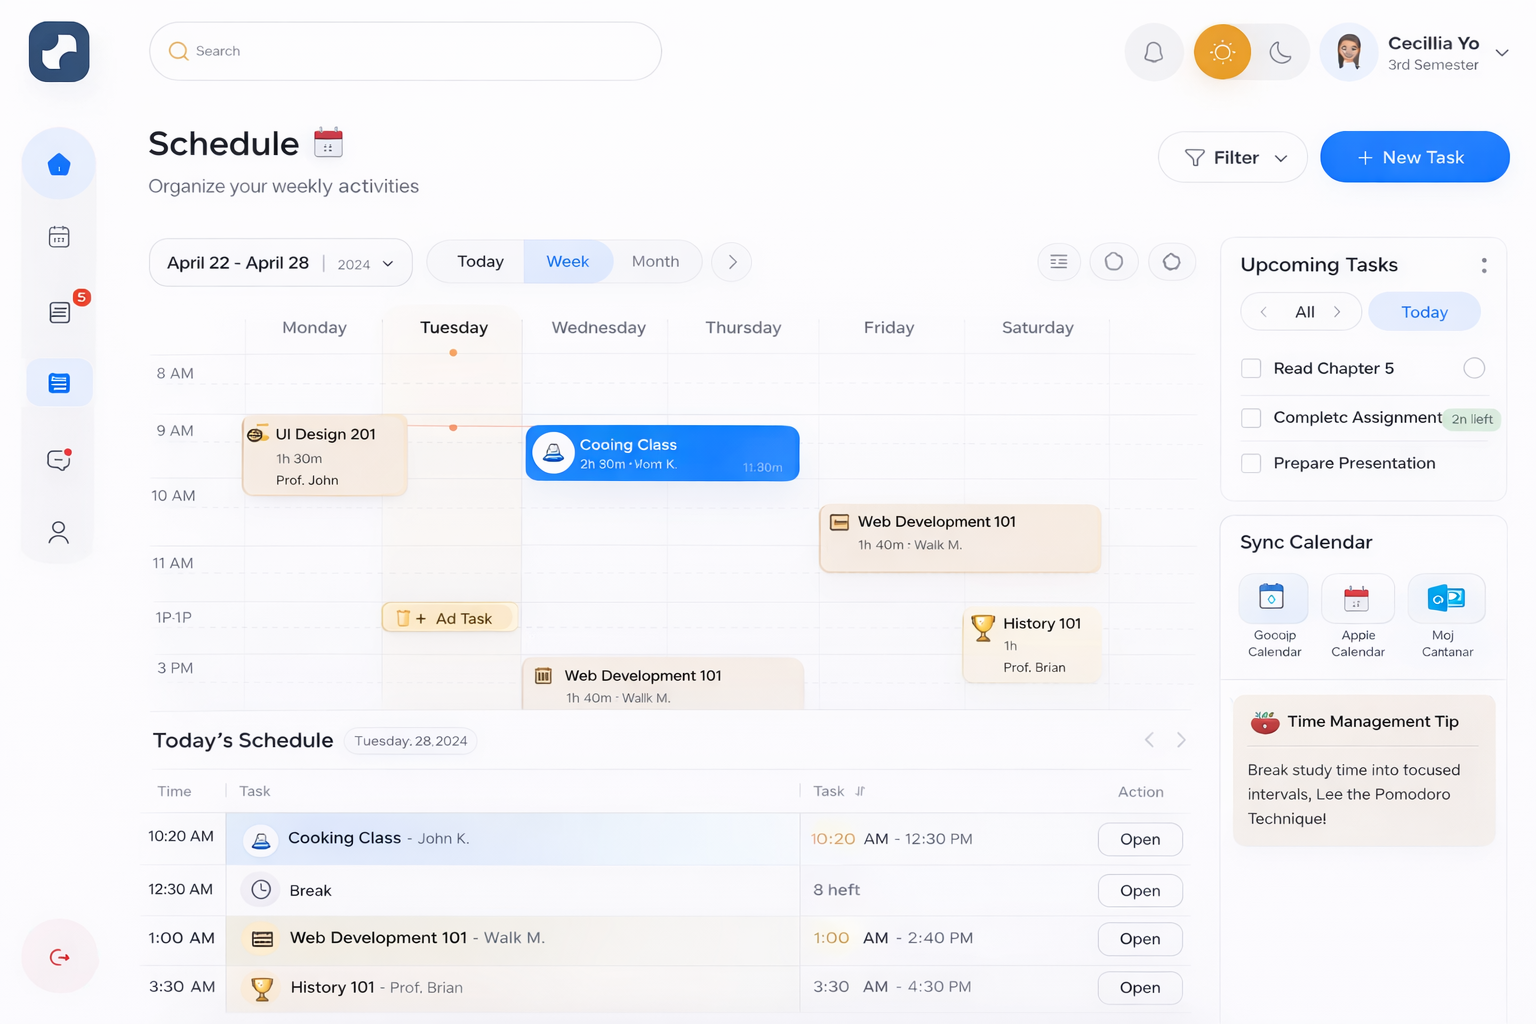Open the Filter dropdown
The height and width of the screenshot is (1024, 1536).
(1232, 158)
